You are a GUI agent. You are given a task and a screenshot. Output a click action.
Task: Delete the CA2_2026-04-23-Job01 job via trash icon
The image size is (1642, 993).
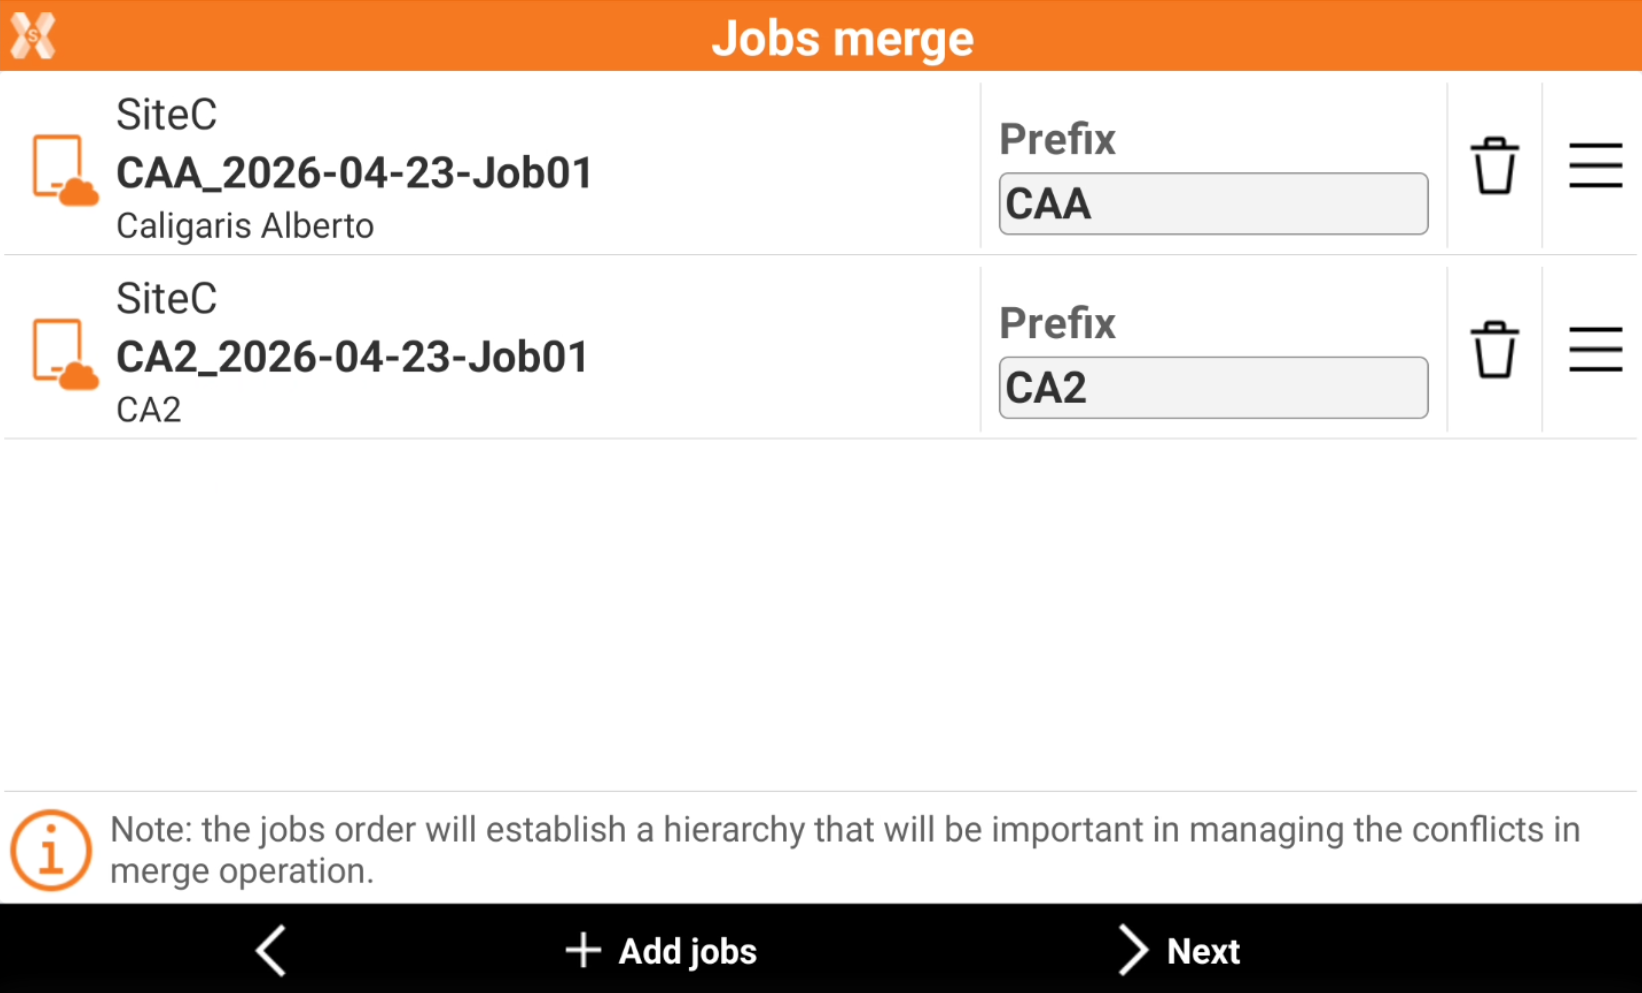pos(1494,350)
